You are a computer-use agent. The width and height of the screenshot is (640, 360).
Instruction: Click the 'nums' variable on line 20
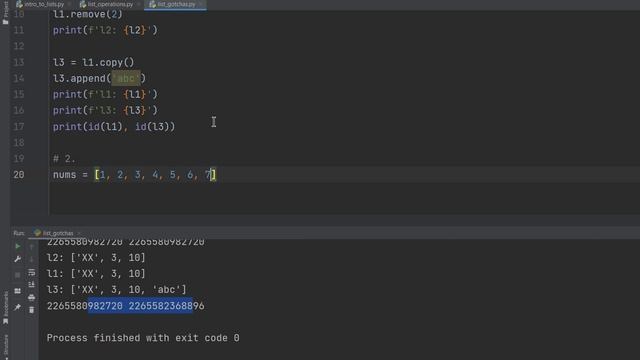point(64,175)
